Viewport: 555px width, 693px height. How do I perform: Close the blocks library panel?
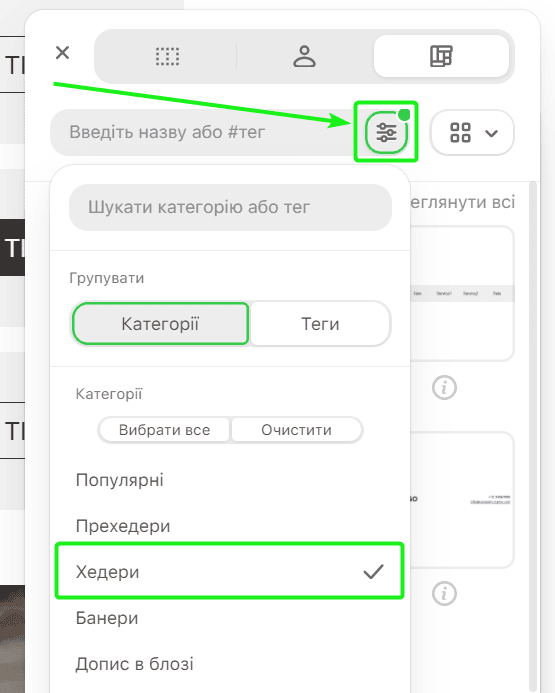coord(62,53)
